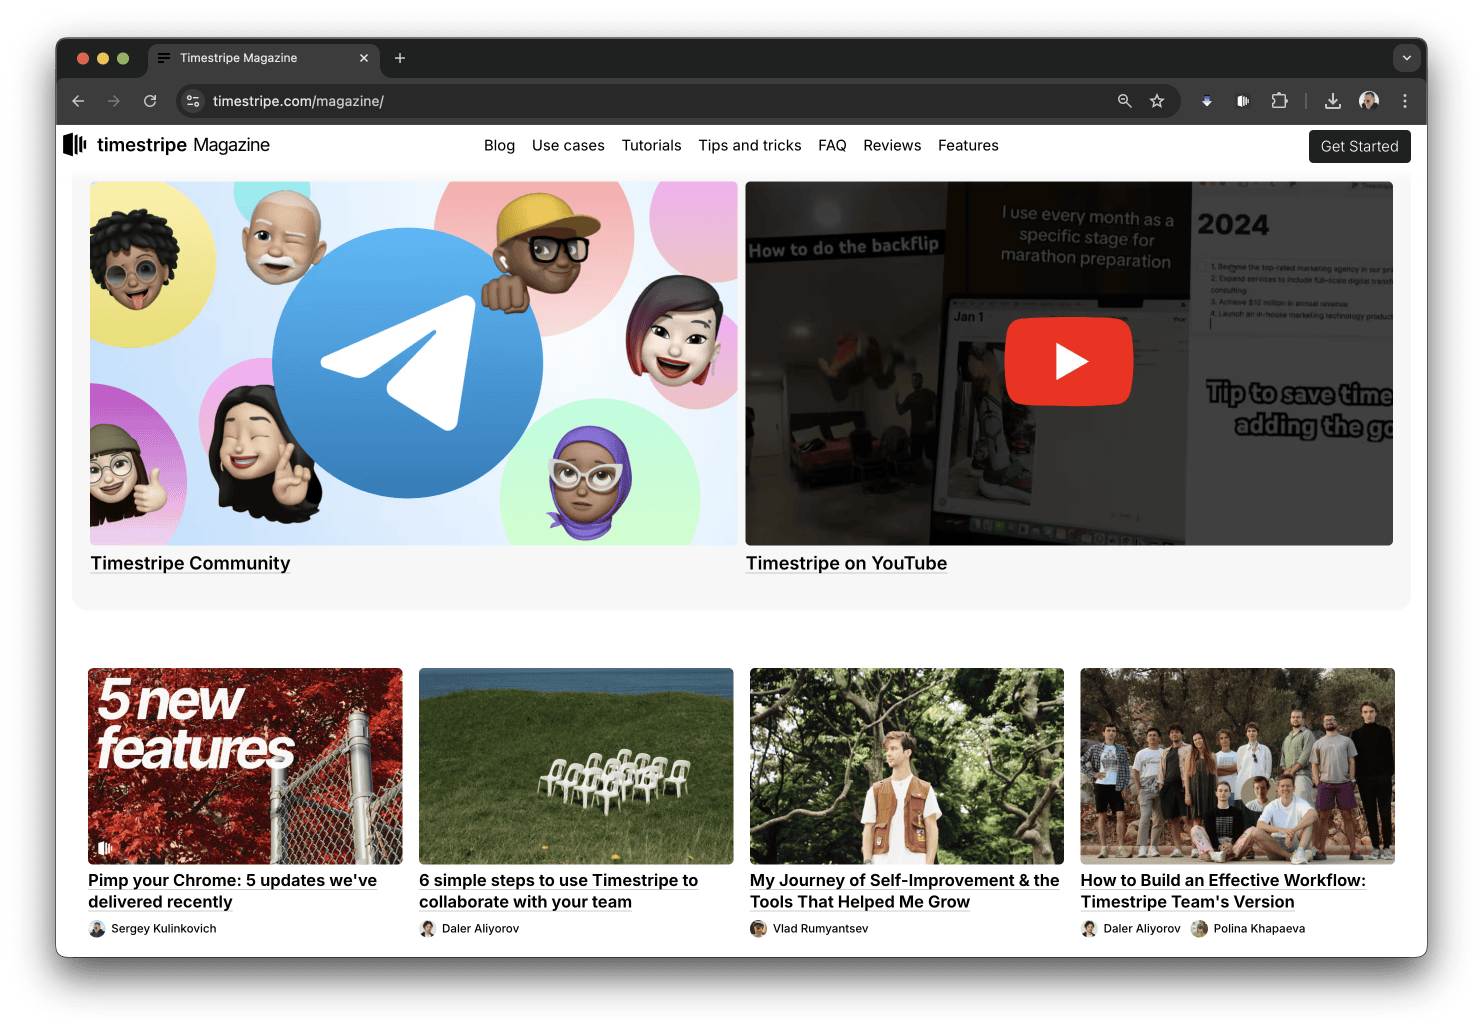Click Polina Khapaeva's author avatar
Screen dimensions: 1483x1031
pyautogui.click(x=1199, y=929)
